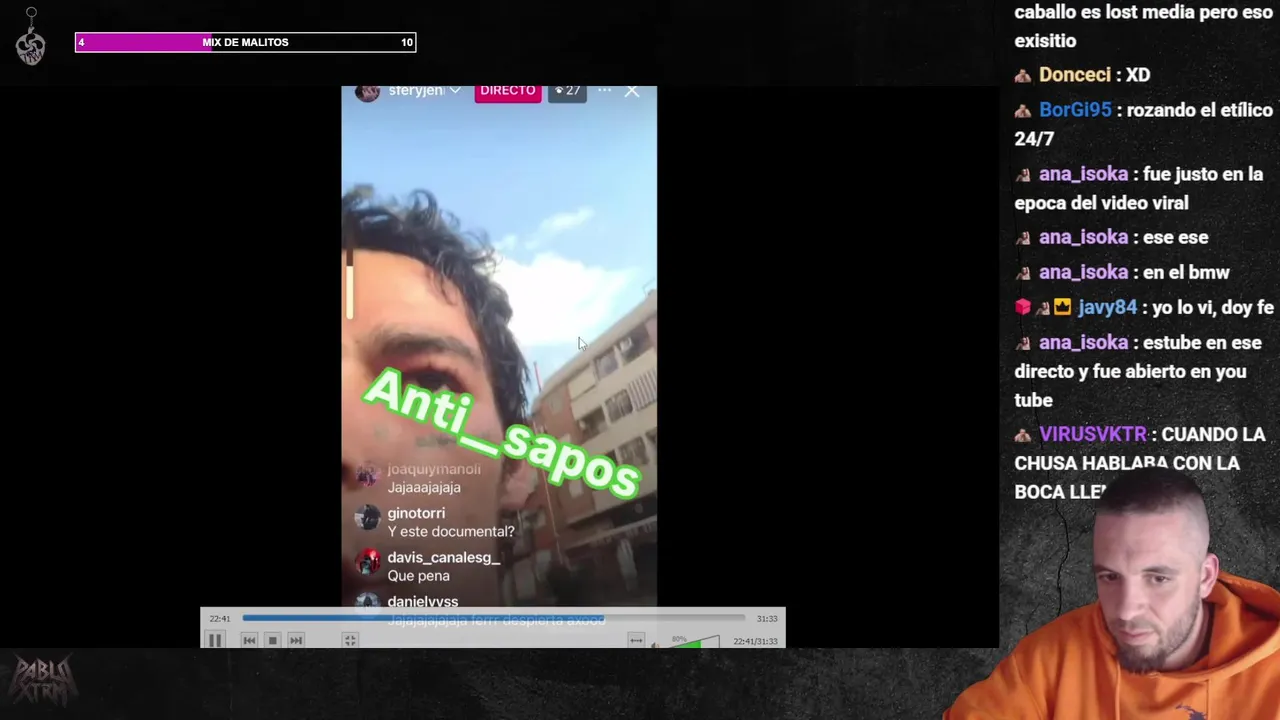Click ana_isoka on 'en el bmw' message
The width and height of the screenshot is (1280, 720).
point(1083,273)
